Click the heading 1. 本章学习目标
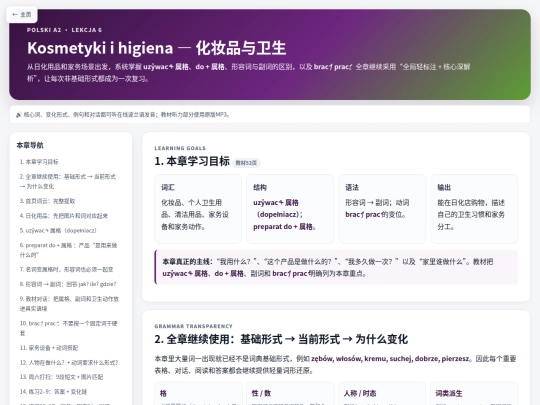Image resolution: width=540 pixels, height=405 pixels. pyautogui.click(x=192, y=161)
